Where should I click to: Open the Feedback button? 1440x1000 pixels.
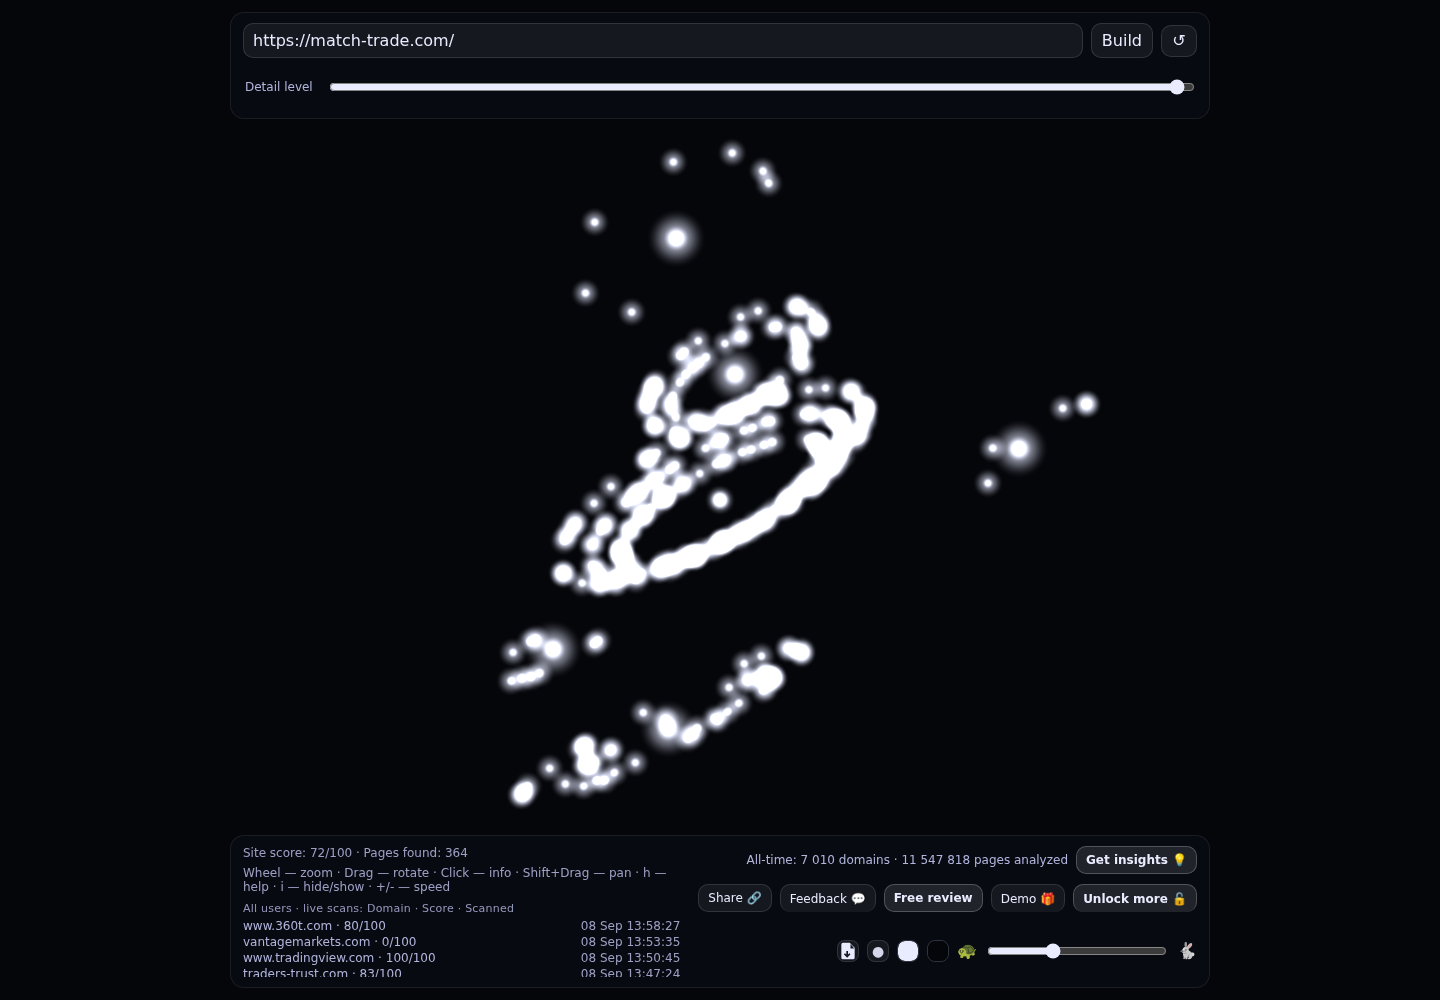[827, 898]
